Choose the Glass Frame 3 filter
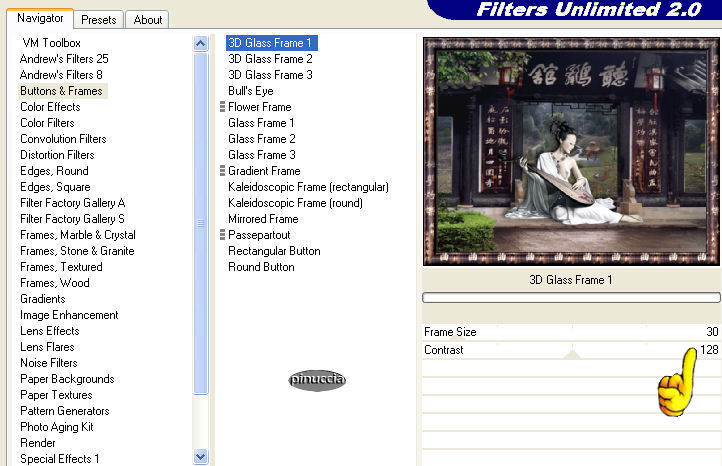This screenshot has height=466, width=722. tap(262, 155)
